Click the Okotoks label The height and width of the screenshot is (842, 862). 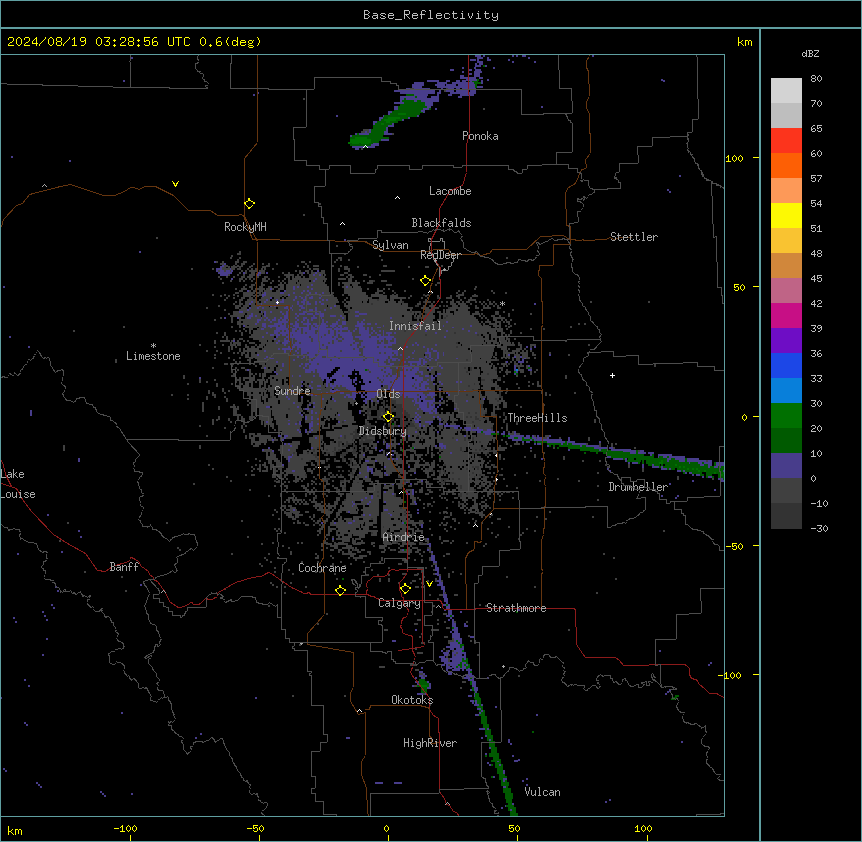click(412, 700)
